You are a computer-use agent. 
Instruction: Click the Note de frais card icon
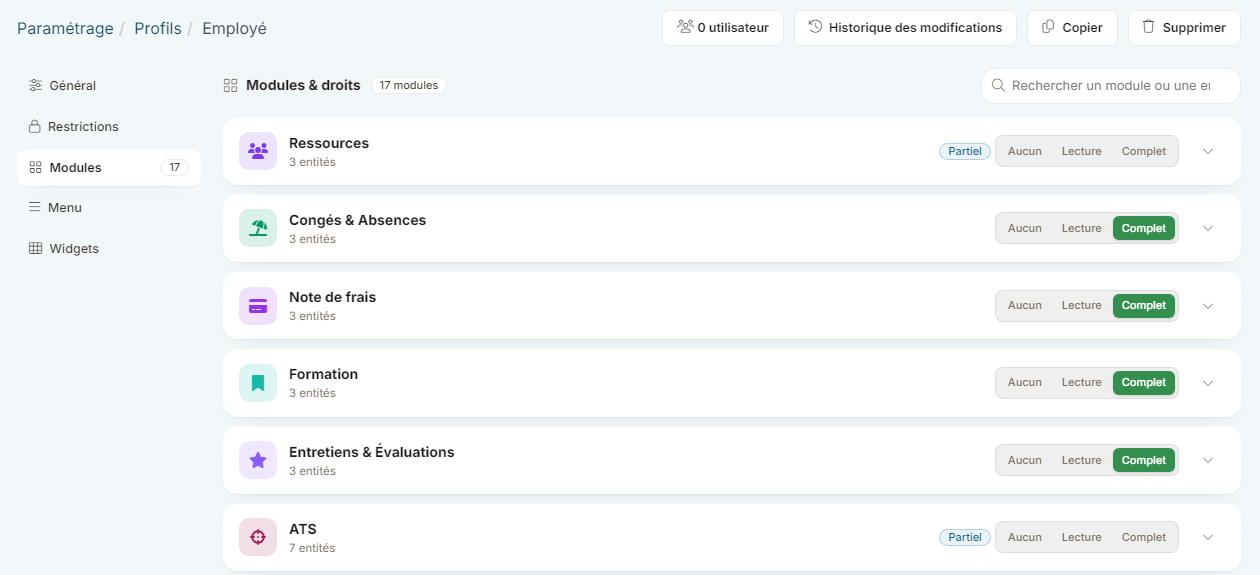tap(258, 305)
